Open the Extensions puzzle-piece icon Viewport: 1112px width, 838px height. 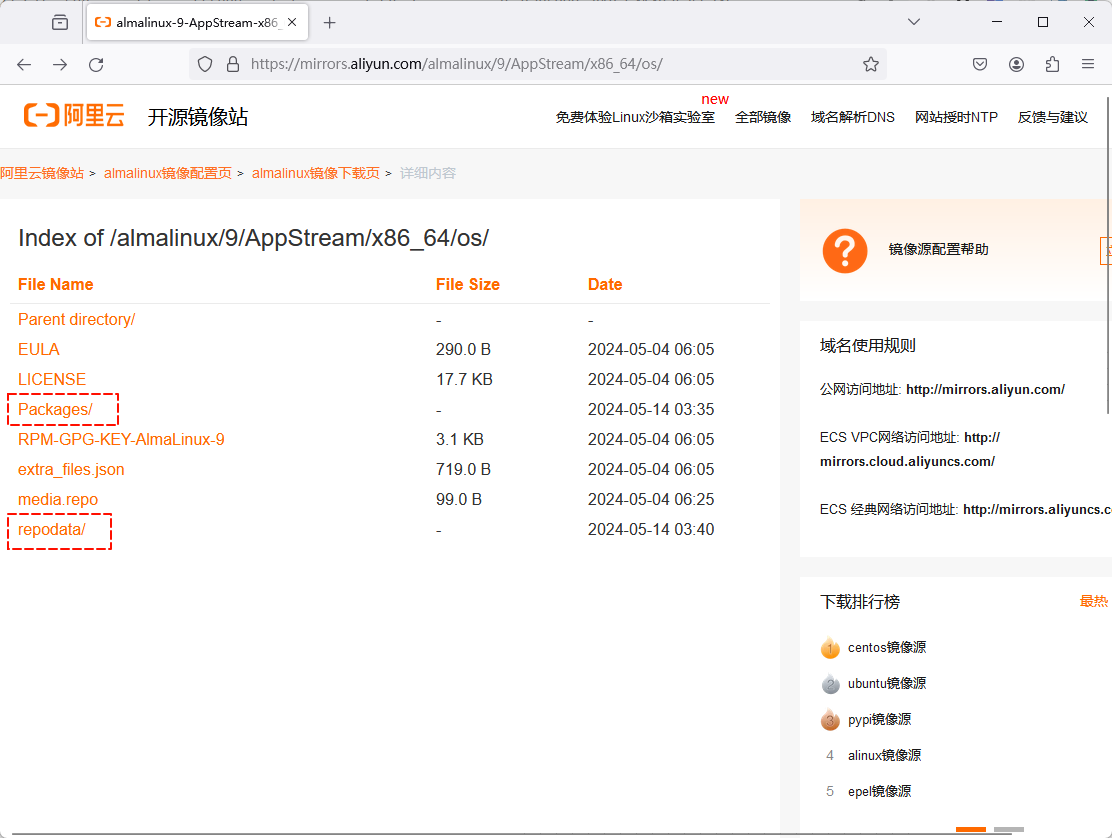point(1052,64)
